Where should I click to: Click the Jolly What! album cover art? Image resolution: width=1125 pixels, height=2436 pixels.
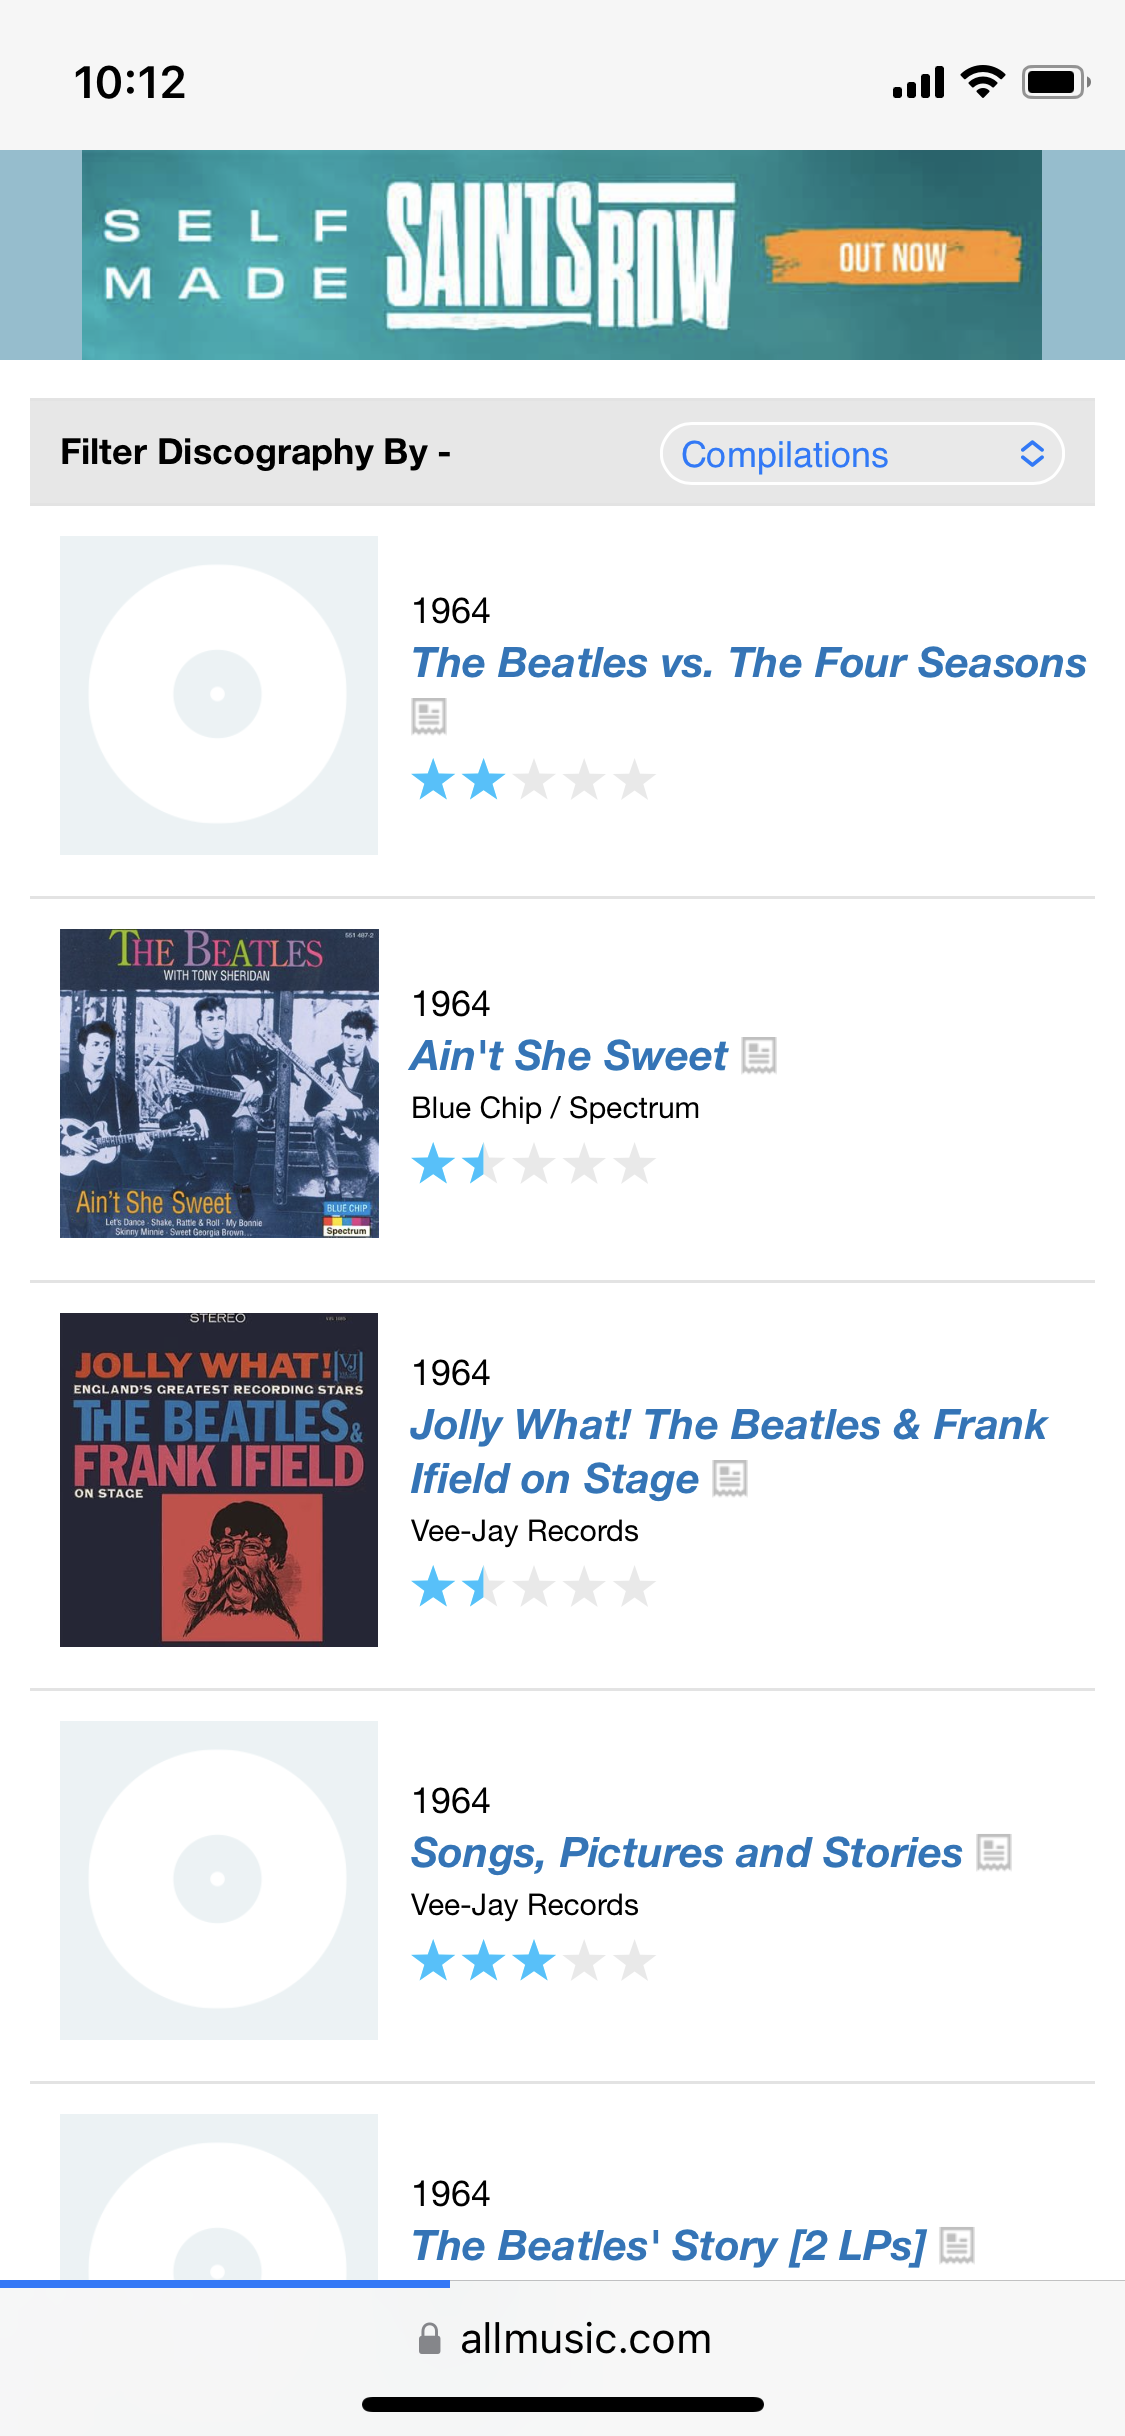pyautogui.click(x=219, y=1480)
